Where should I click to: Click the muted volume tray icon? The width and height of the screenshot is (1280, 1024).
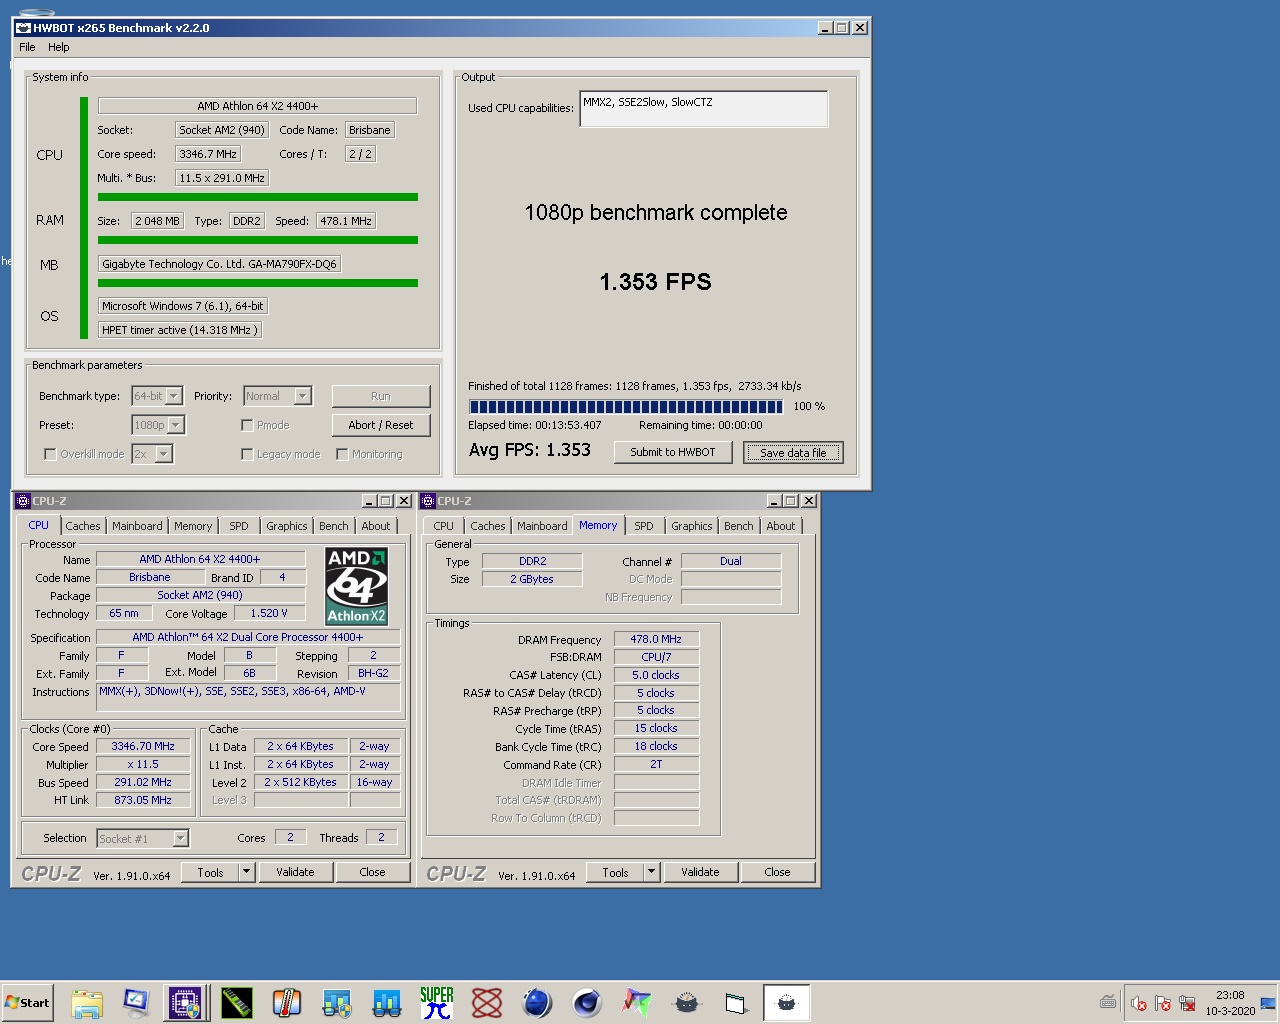(1138, 1003)
